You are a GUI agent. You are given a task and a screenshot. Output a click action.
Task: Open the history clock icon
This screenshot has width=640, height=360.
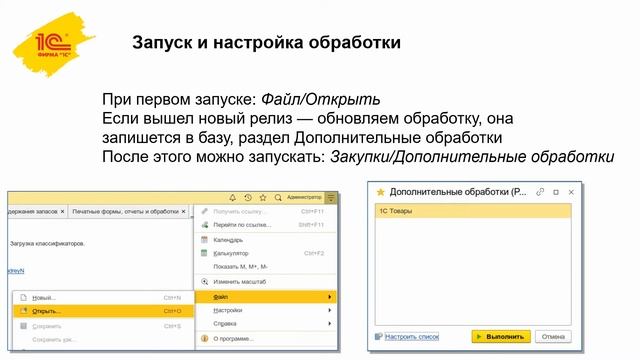coord(248,198)
